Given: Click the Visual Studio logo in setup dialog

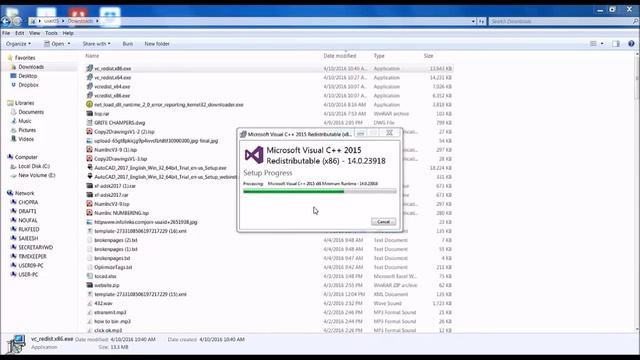Looking at the screenshot, I should point(254,155).
